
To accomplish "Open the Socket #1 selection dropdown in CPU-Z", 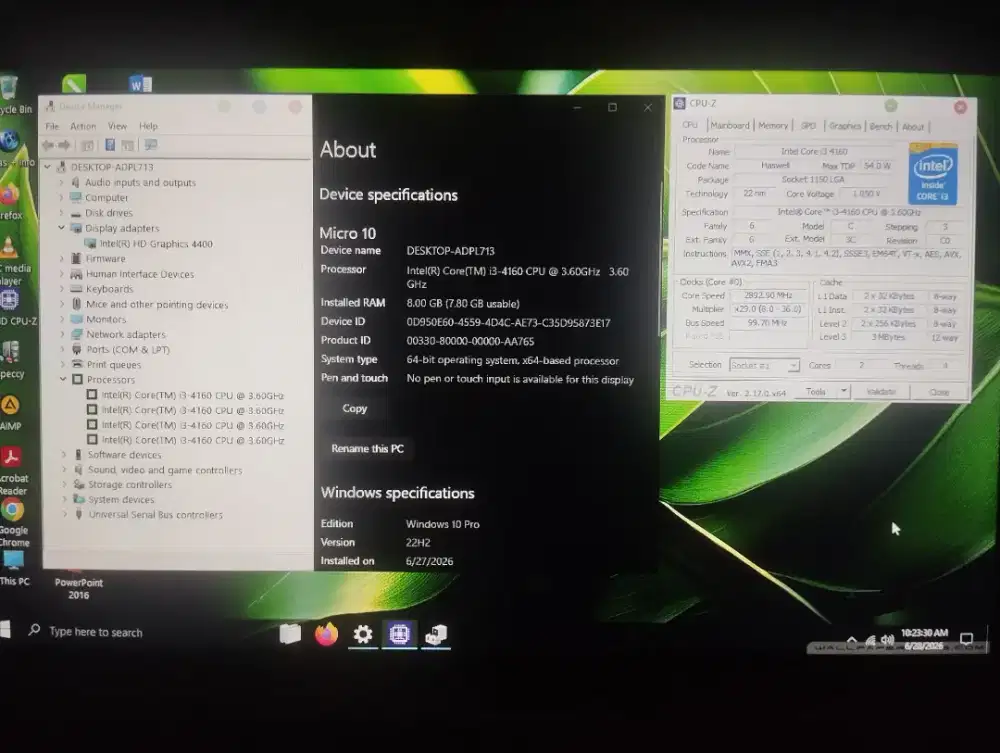I will pos(764,365).
